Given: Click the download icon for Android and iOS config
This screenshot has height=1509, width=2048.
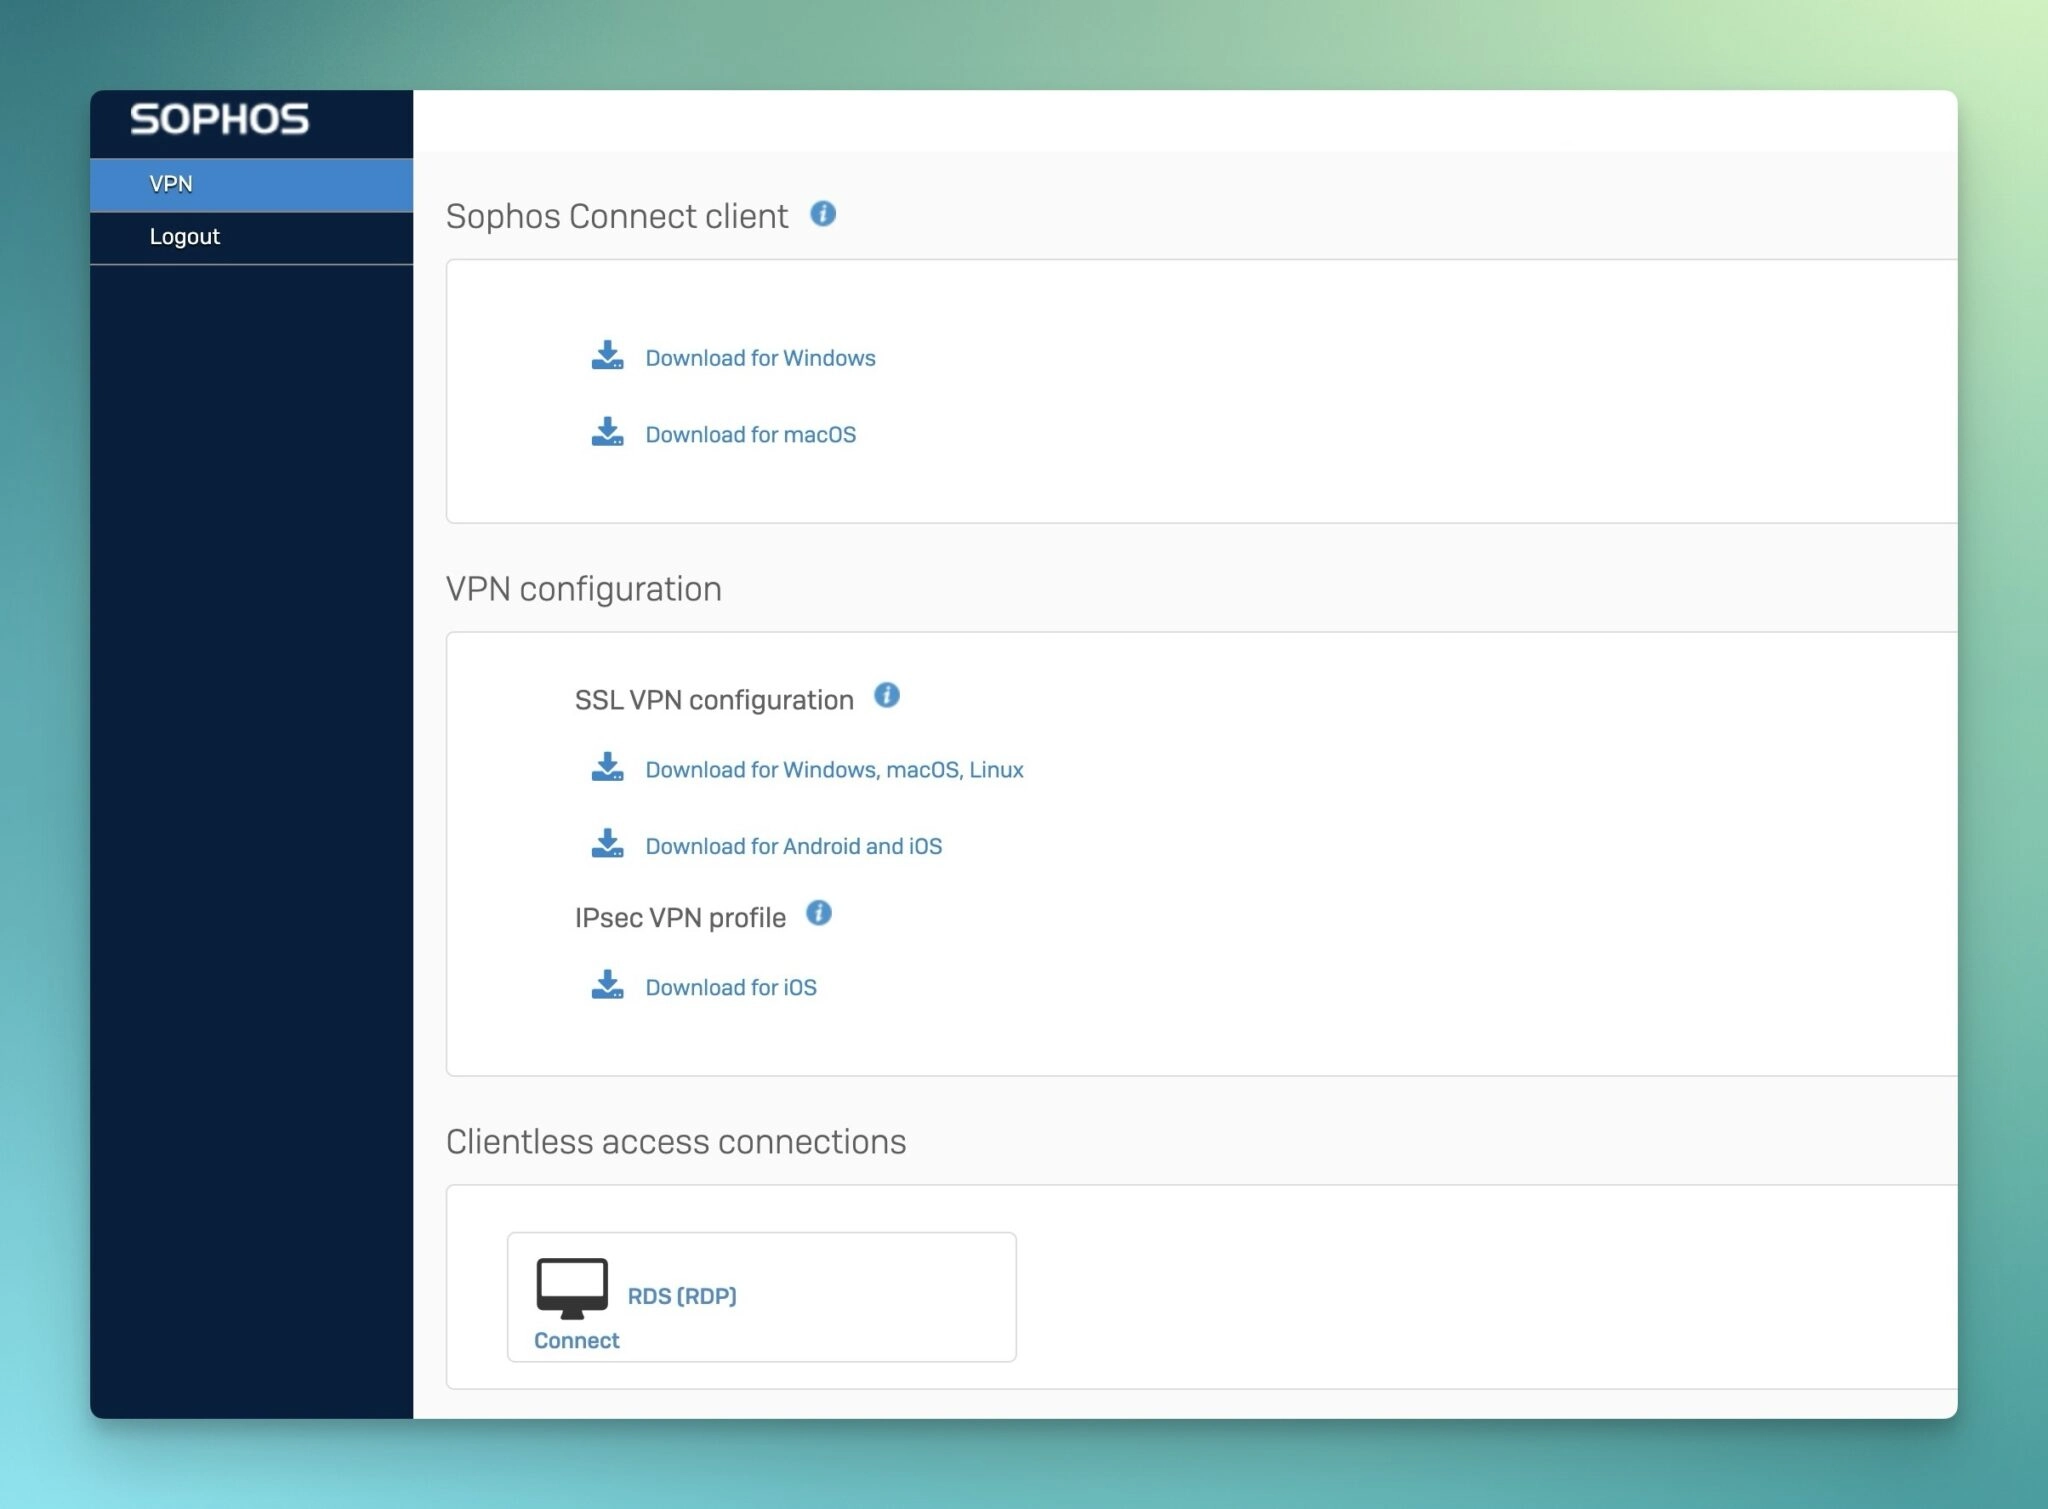Looking at the screenshot, I should (x=608, y=845).
